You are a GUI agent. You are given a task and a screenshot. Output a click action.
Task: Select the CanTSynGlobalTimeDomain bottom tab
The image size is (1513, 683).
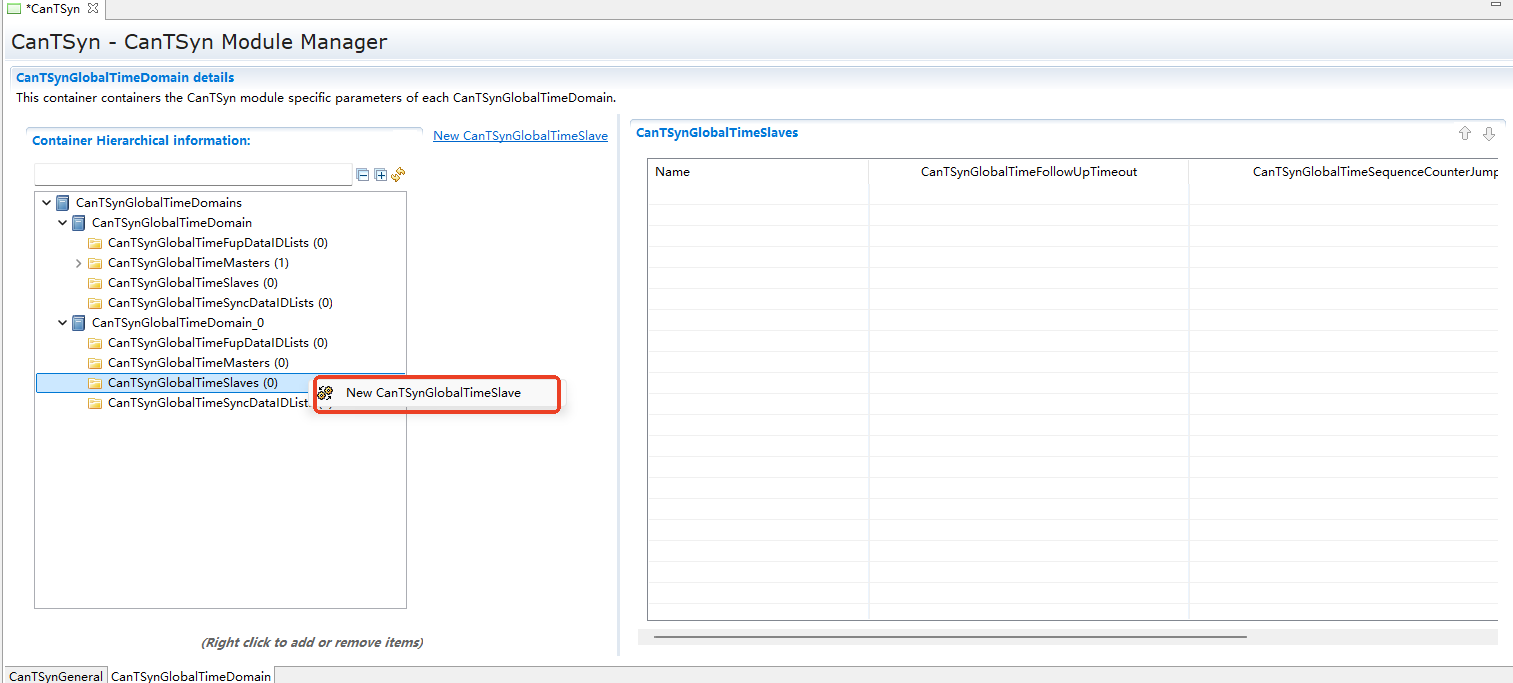pyautogui.click(x=191, y=676)
